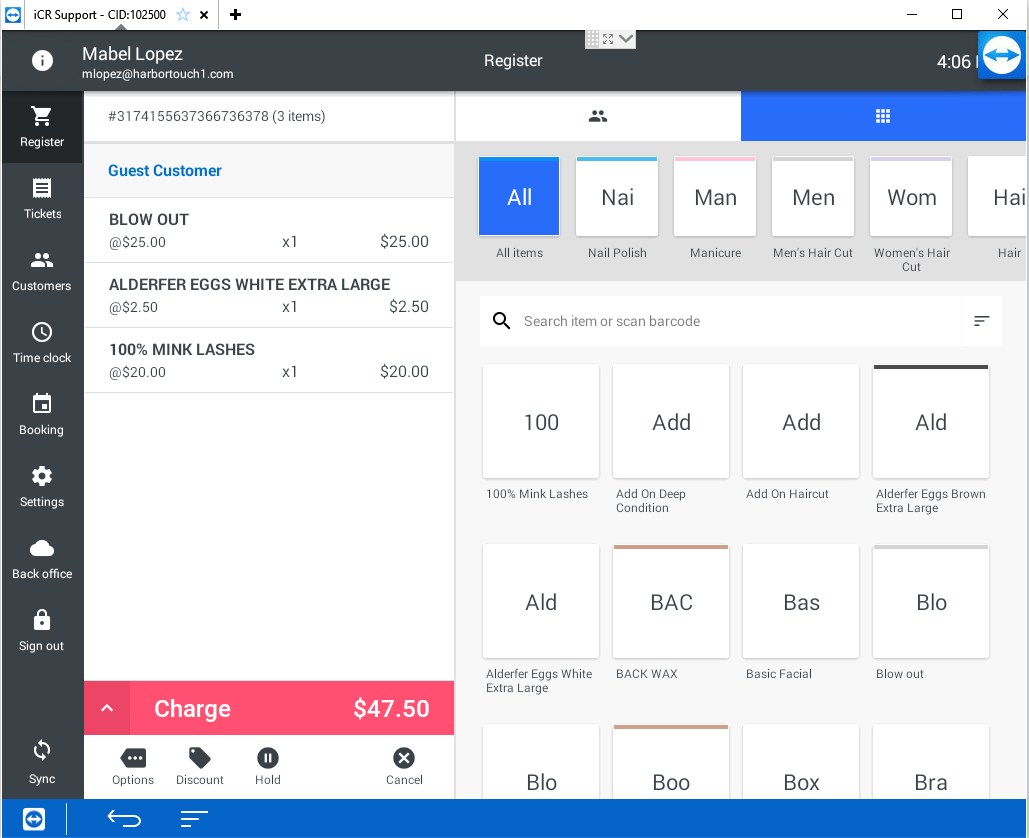The image size is (1029, 838).
Task: Switch to the customers tab
Action: coord(598,116)
